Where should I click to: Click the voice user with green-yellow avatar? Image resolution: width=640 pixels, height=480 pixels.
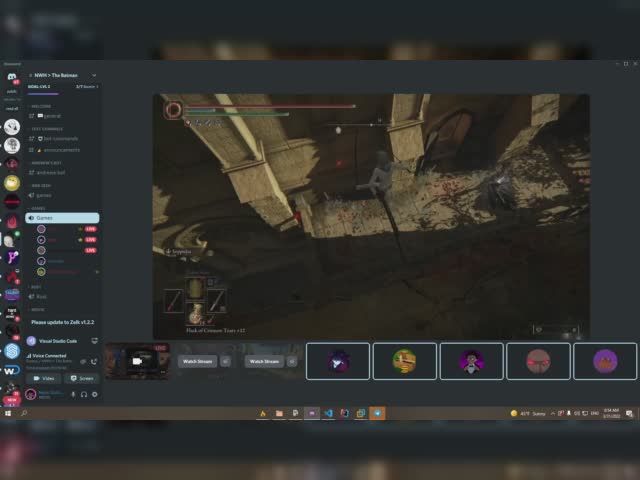(67, 271)
